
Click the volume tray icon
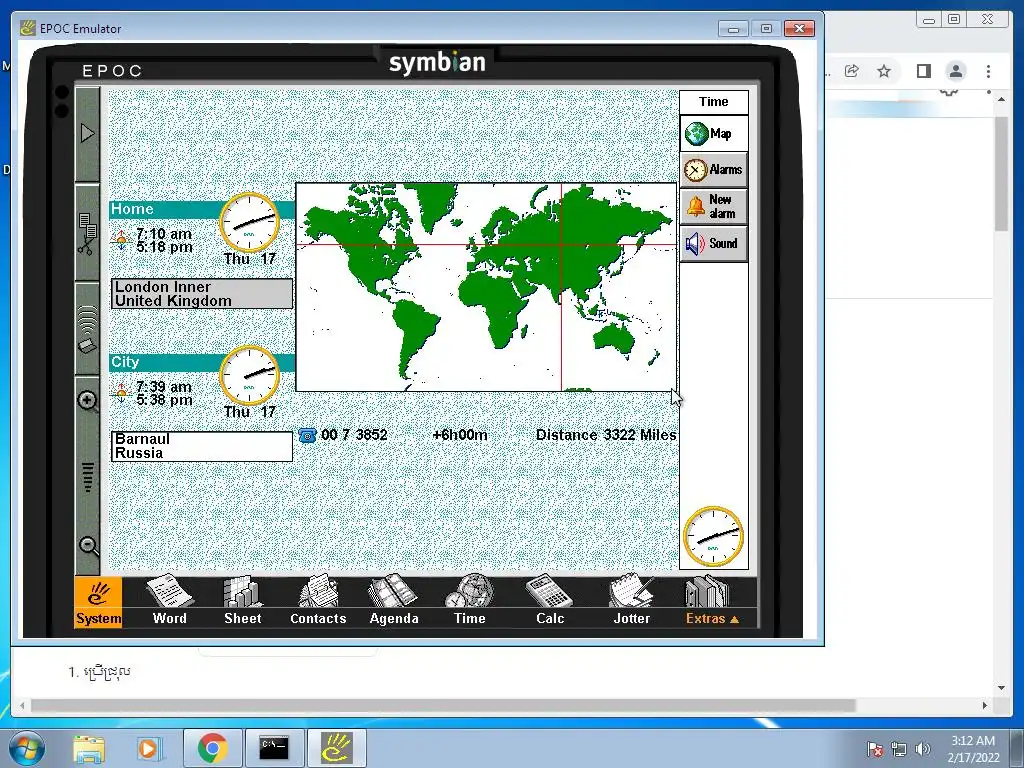(x=923, y=749)
